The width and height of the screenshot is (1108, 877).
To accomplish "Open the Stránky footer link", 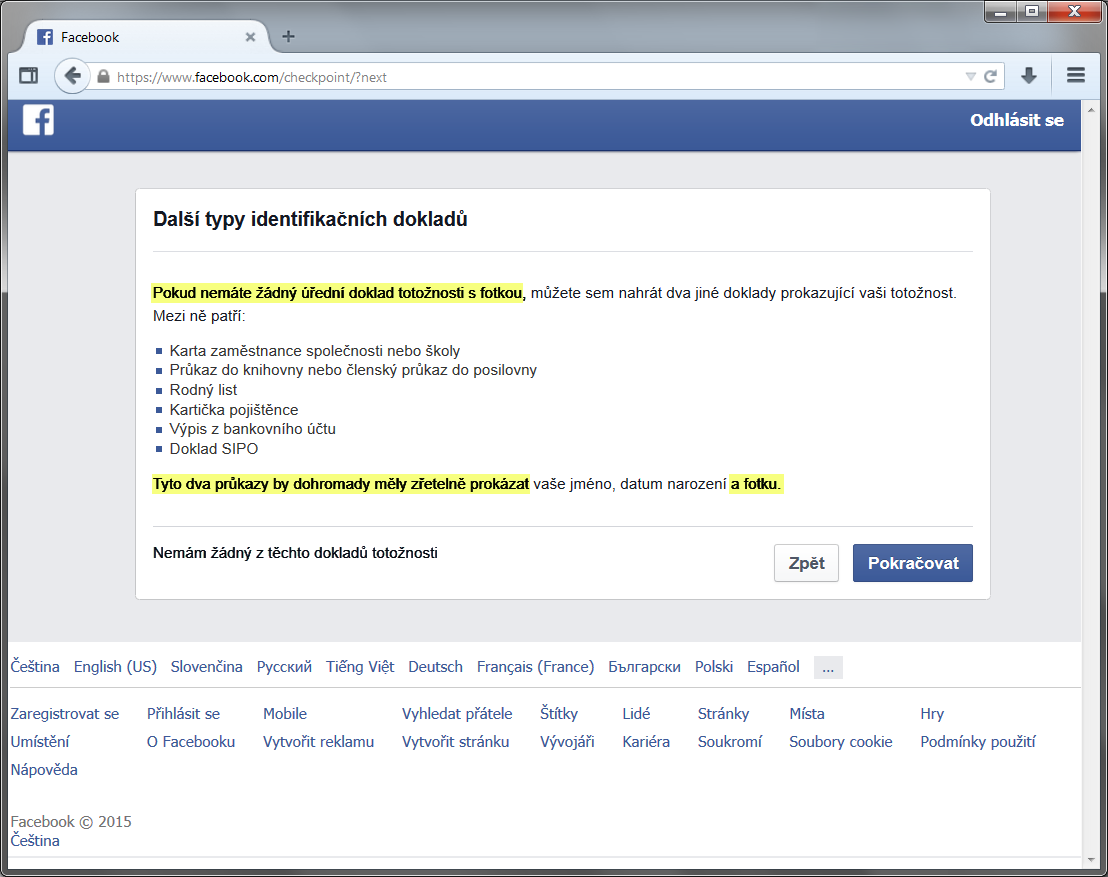I will (723, 714).
